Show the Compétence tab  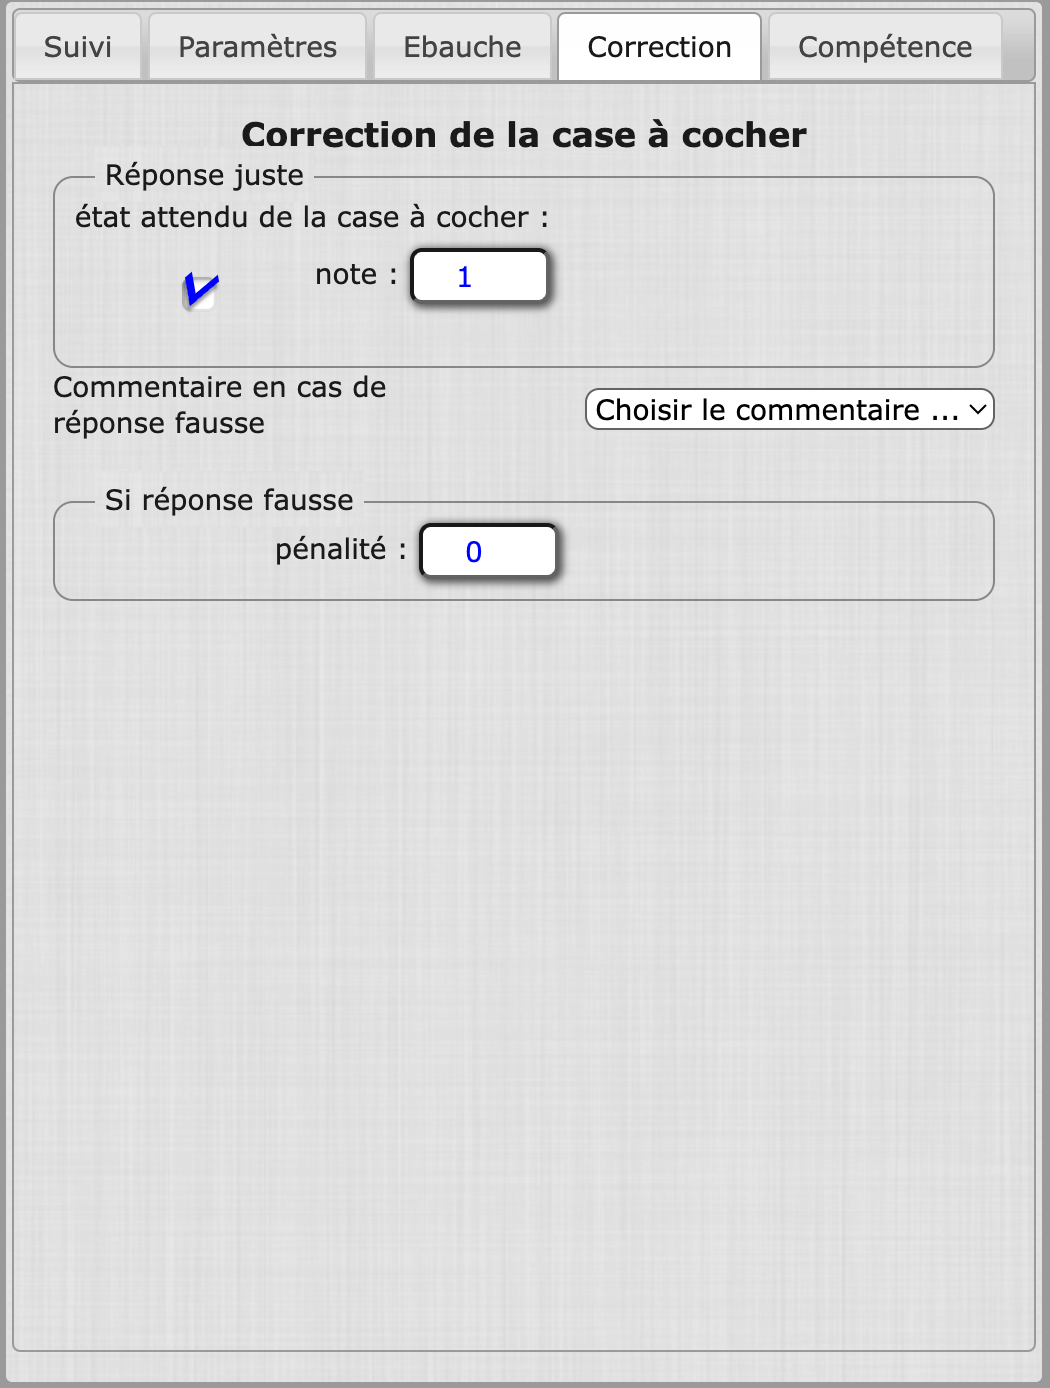884,47
